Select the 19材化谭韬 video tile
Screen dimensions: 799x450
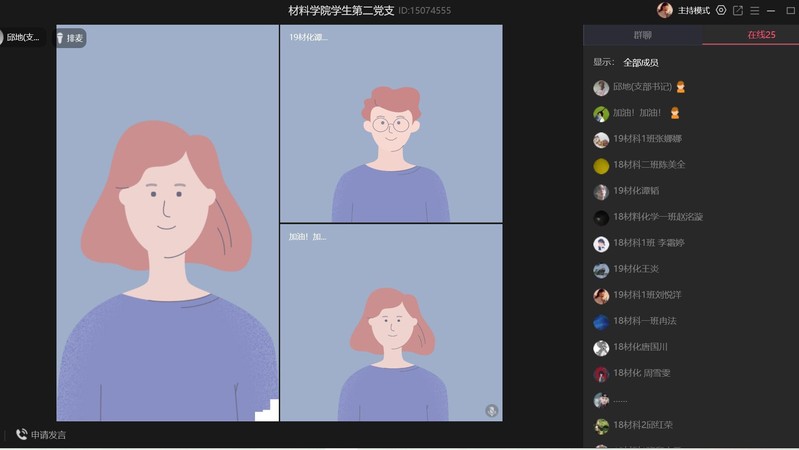point(391,123)
